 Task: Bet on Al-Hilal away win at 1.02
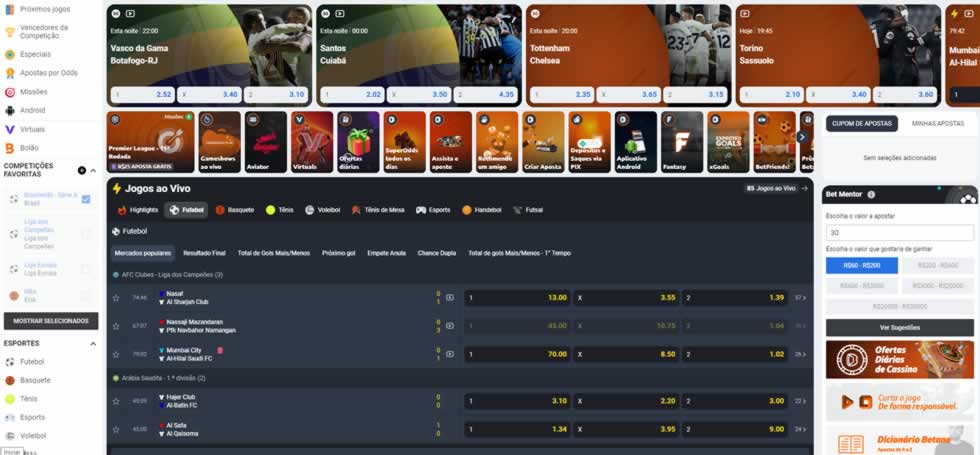[734, 354]
